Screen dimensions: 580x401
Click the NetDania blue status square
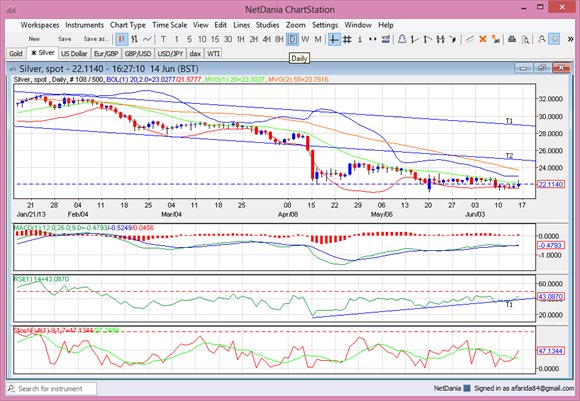pos(467,388)
